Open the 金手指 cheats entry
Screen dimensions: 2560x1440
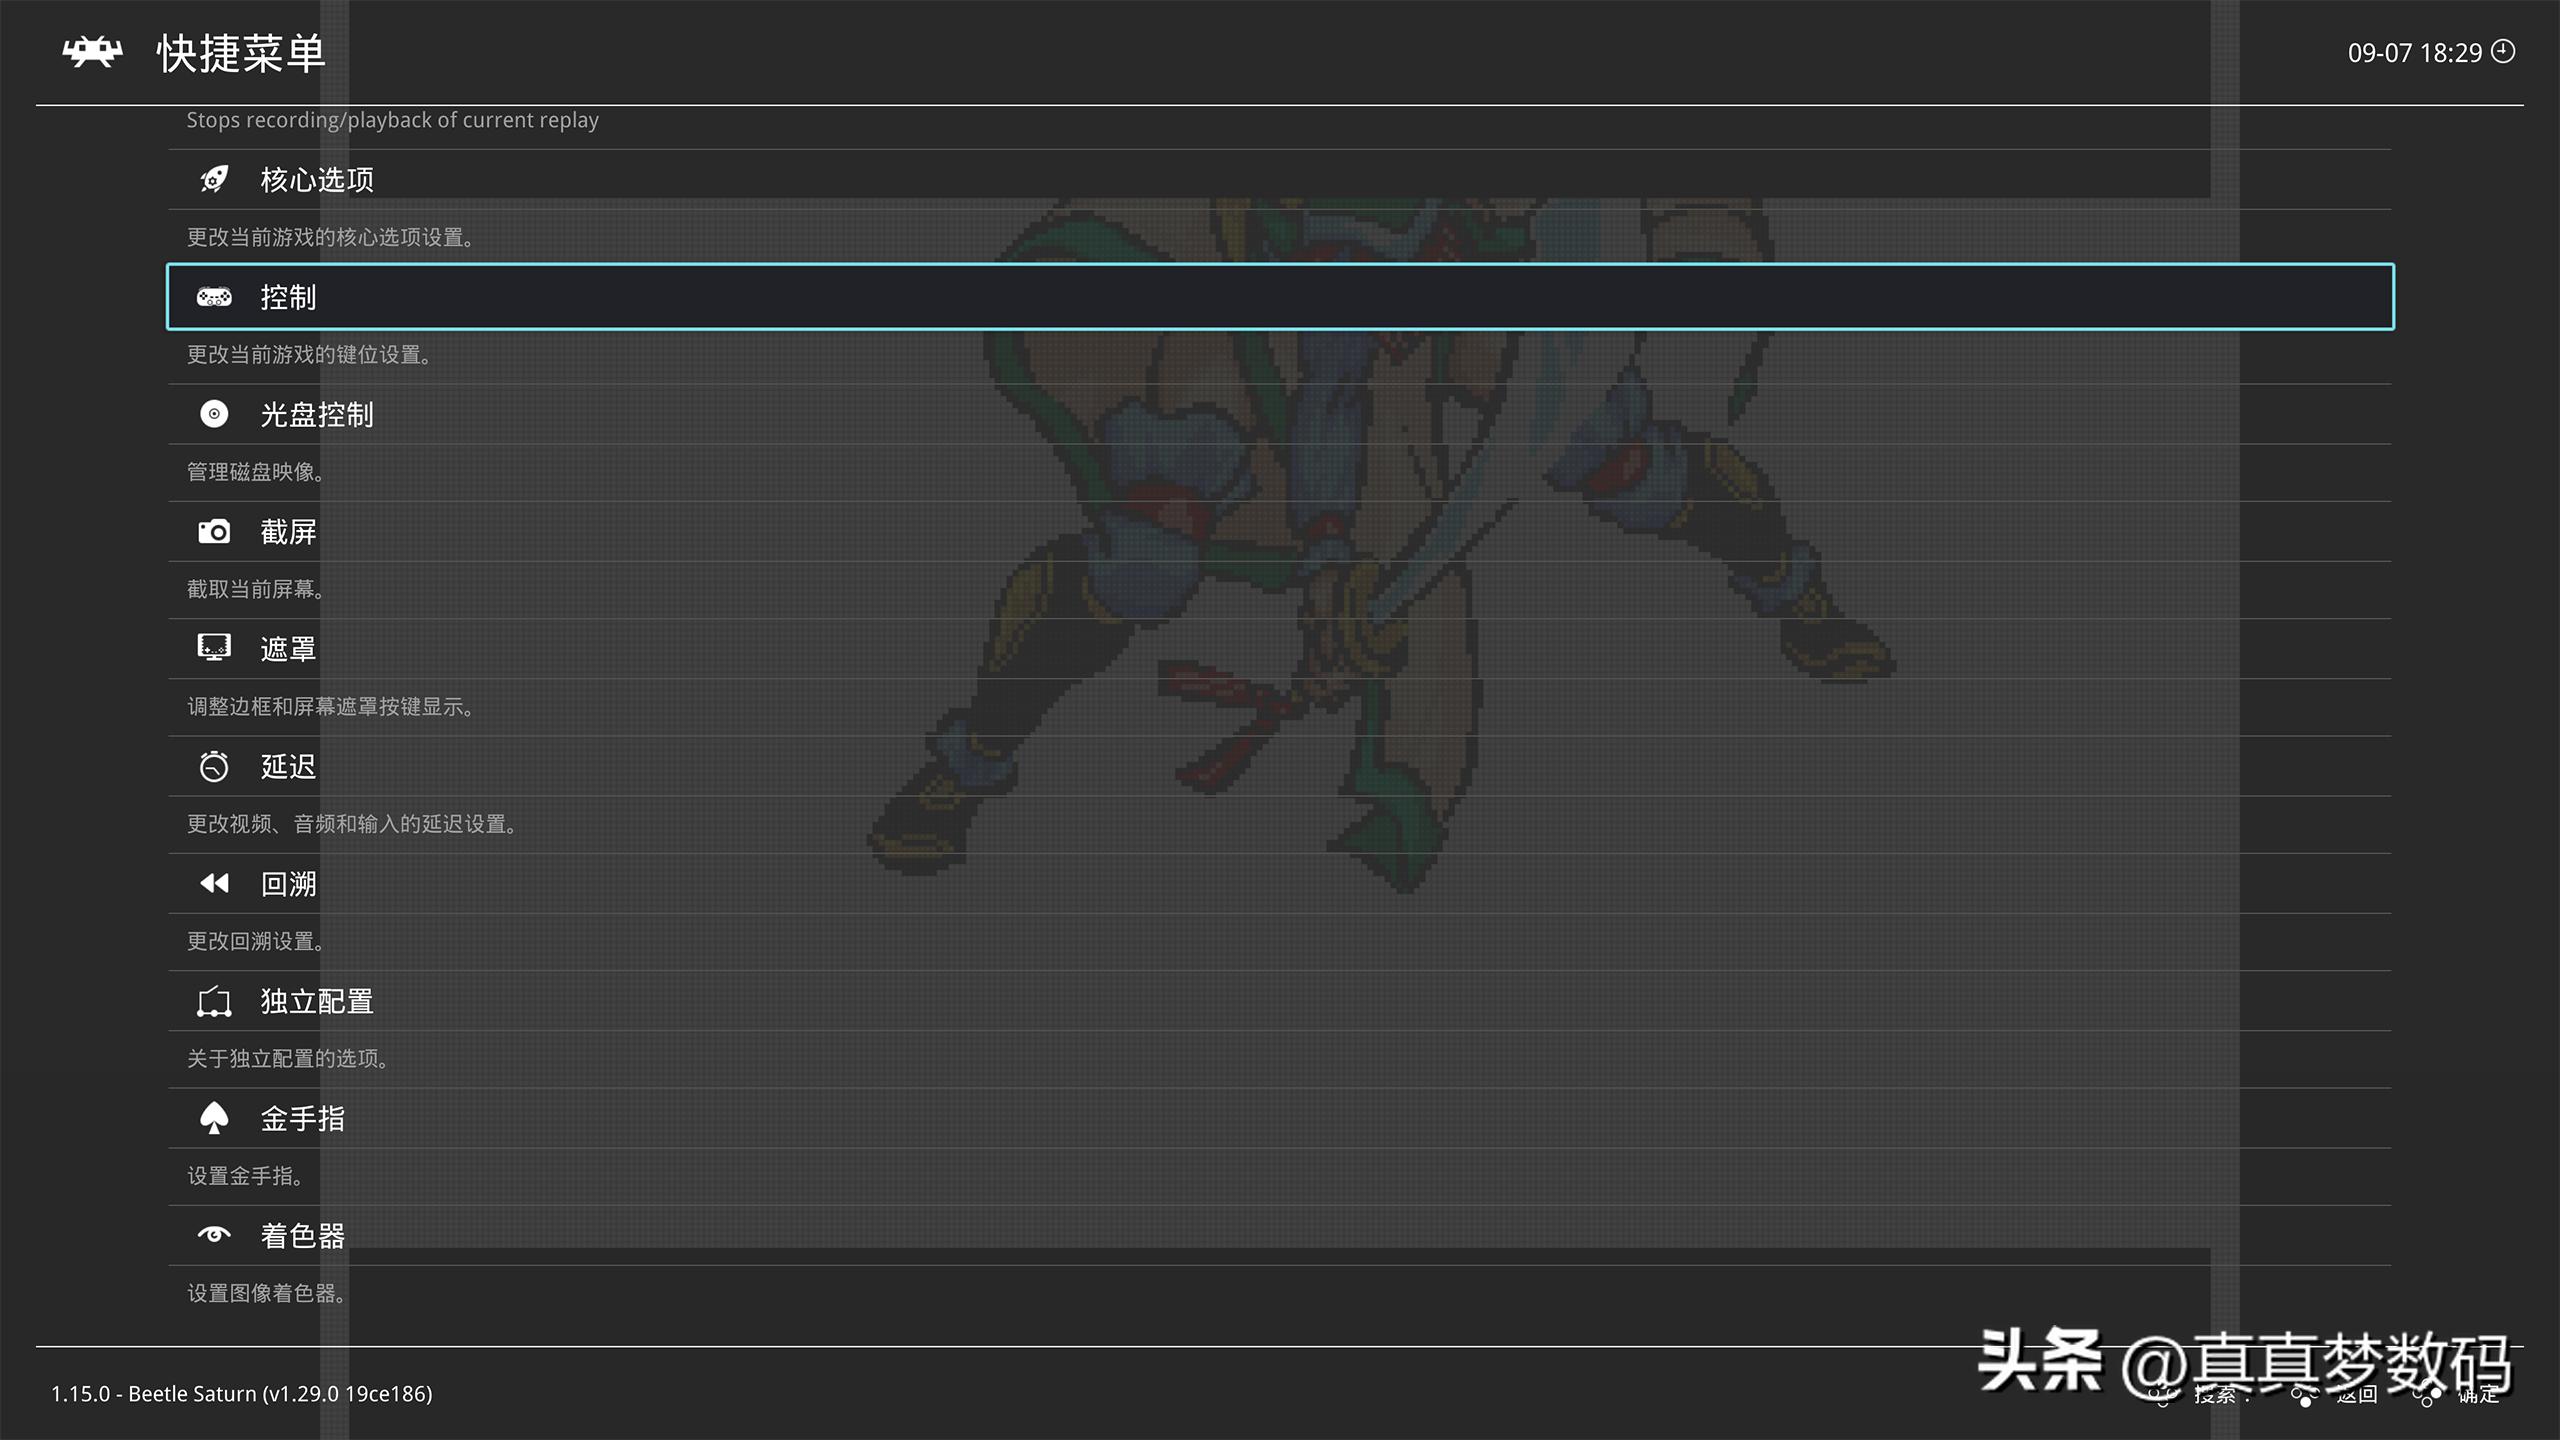coord(303,1119)
